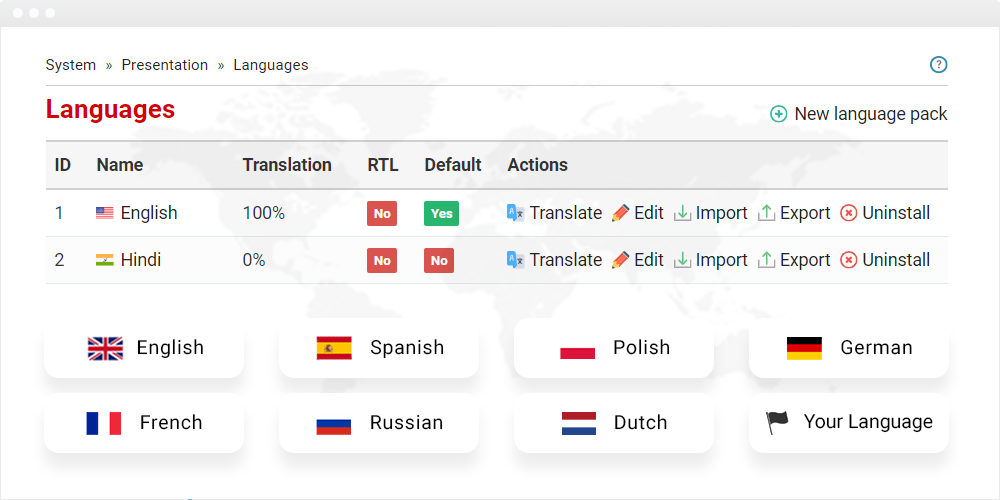Click the India flag next to Hindi
The width and height of the screenshot is (1000, 500).
(105, 260)
